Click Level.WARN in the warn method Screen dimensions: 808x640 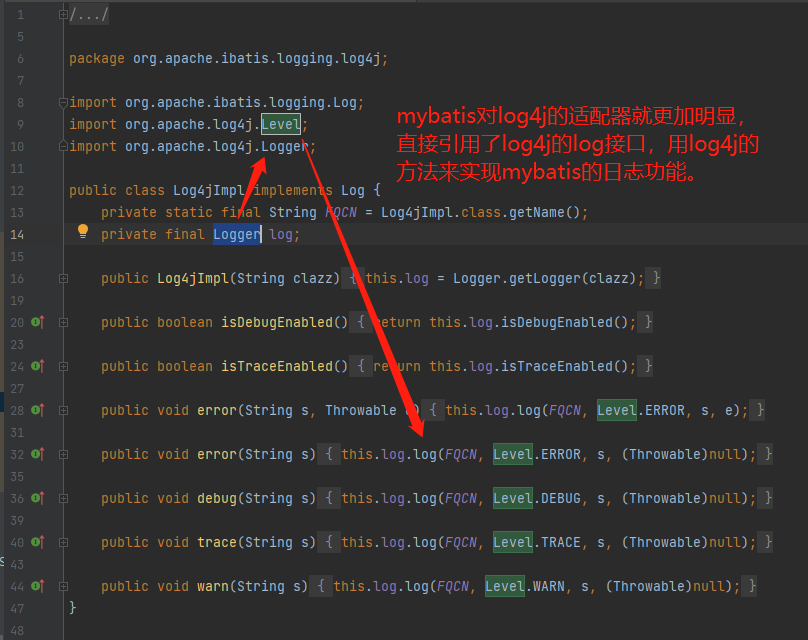click(525, 586)
